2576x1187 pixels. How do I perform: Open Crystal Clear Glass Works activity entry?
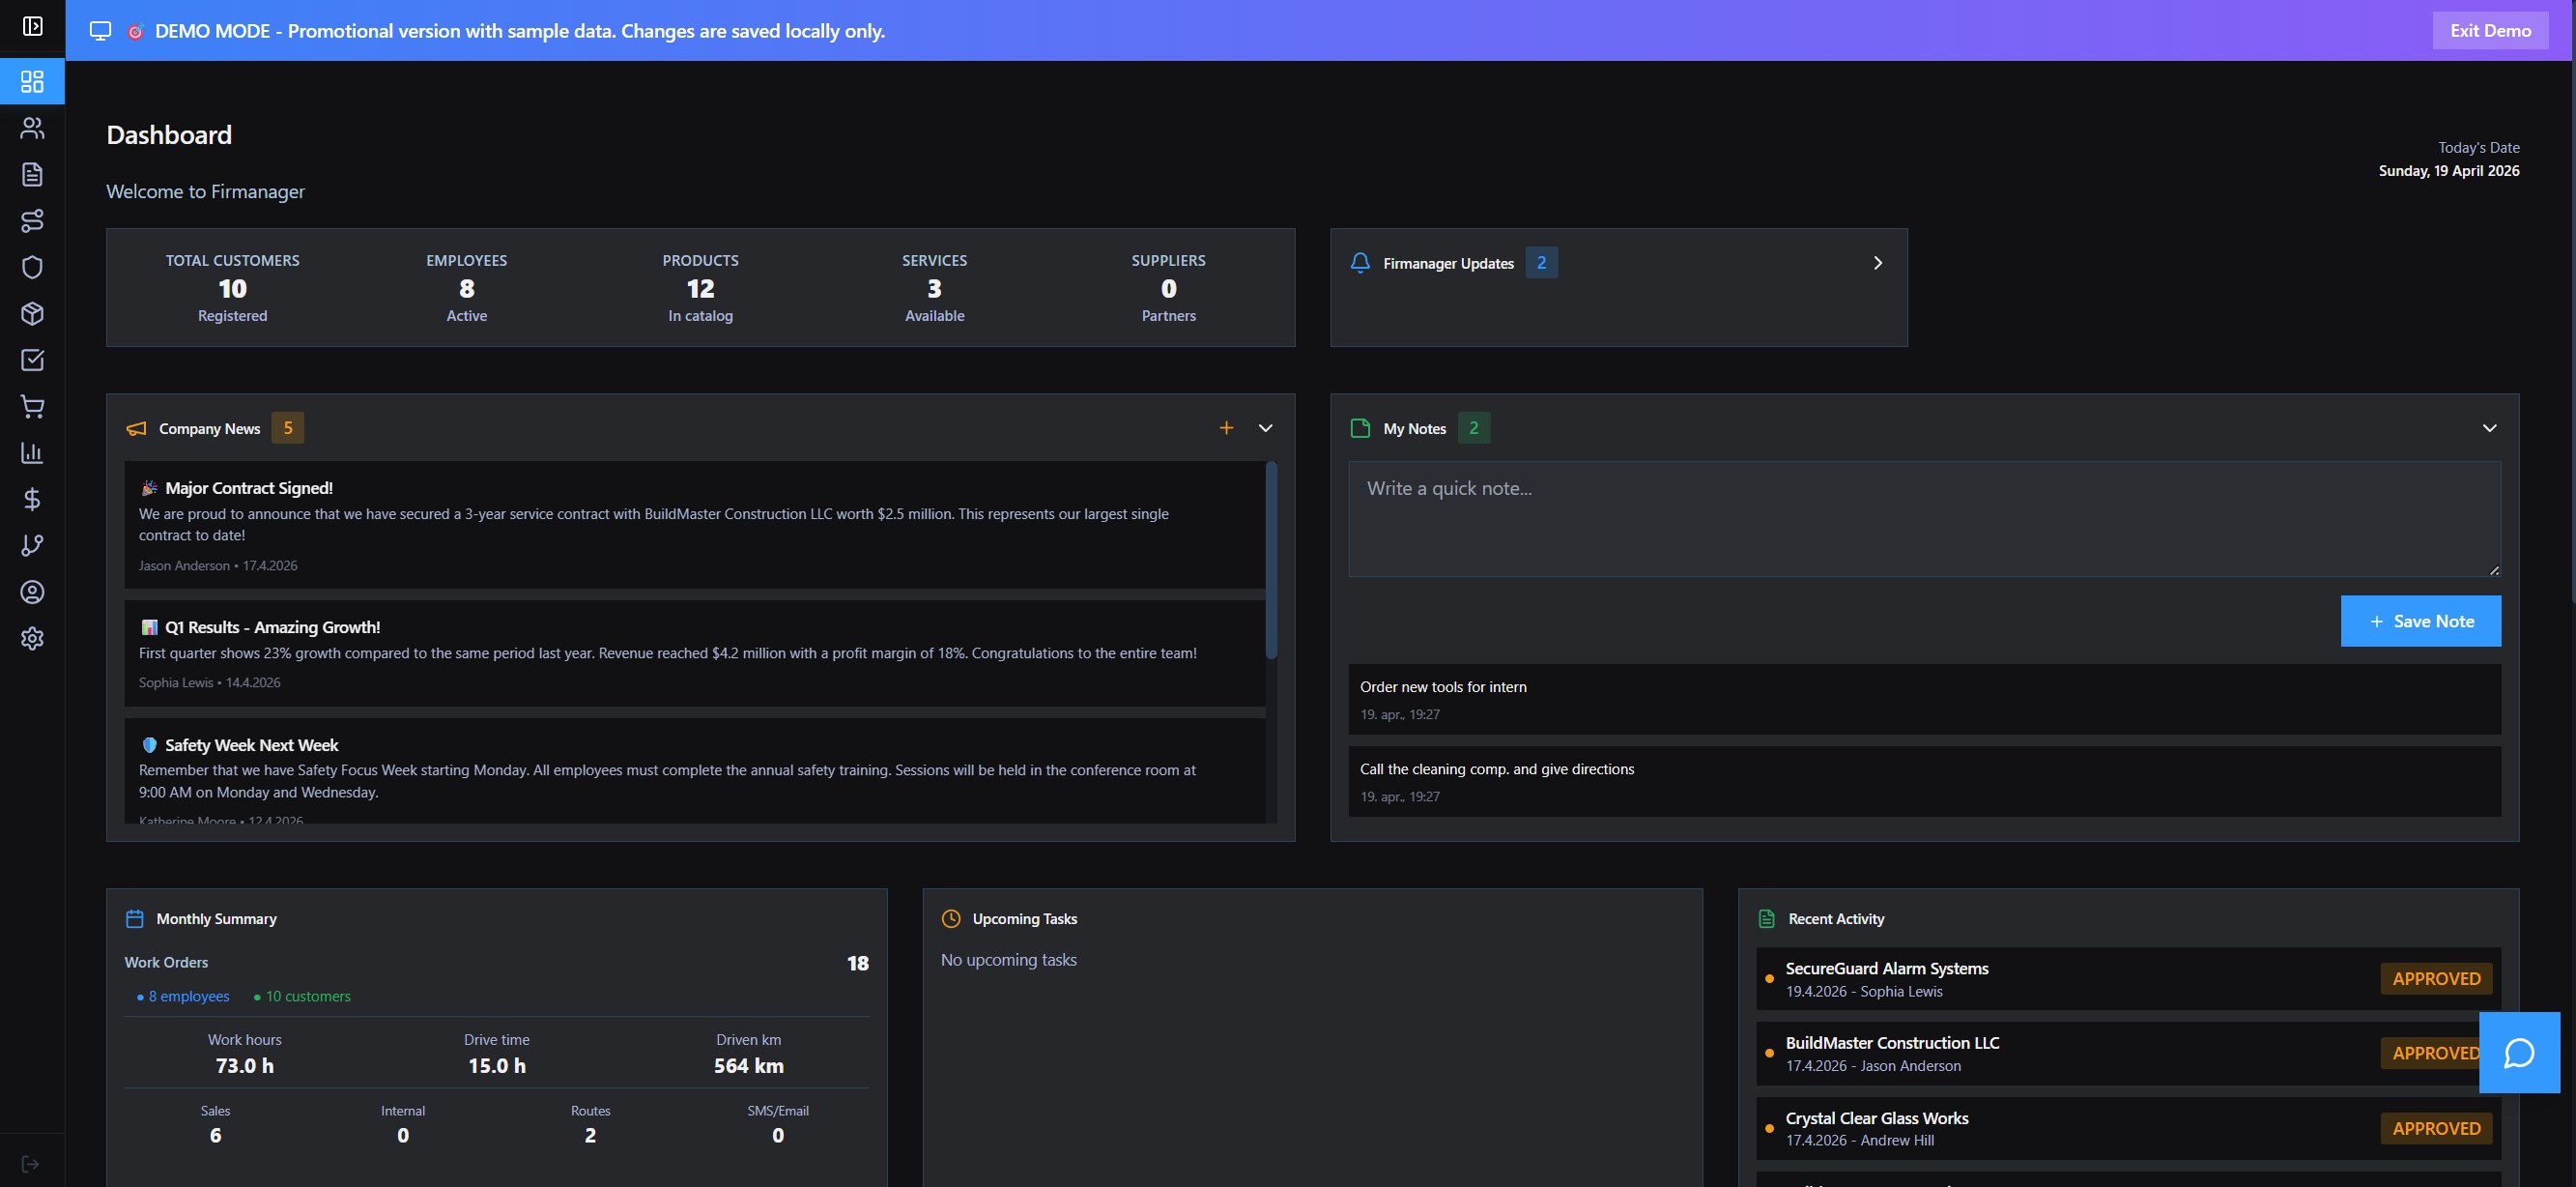click(x=2128, y=1128)
